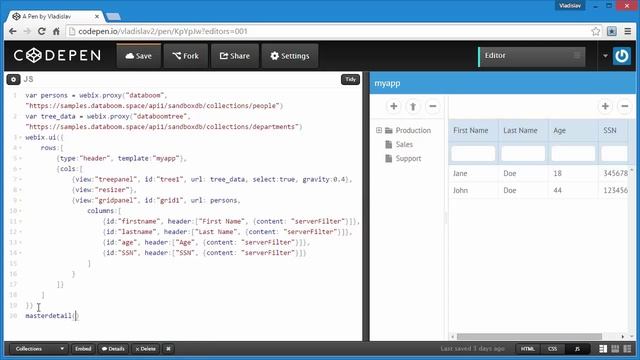Reload the page
The width and height of the screenshot is (640, 360).
(x=42, y=31)
